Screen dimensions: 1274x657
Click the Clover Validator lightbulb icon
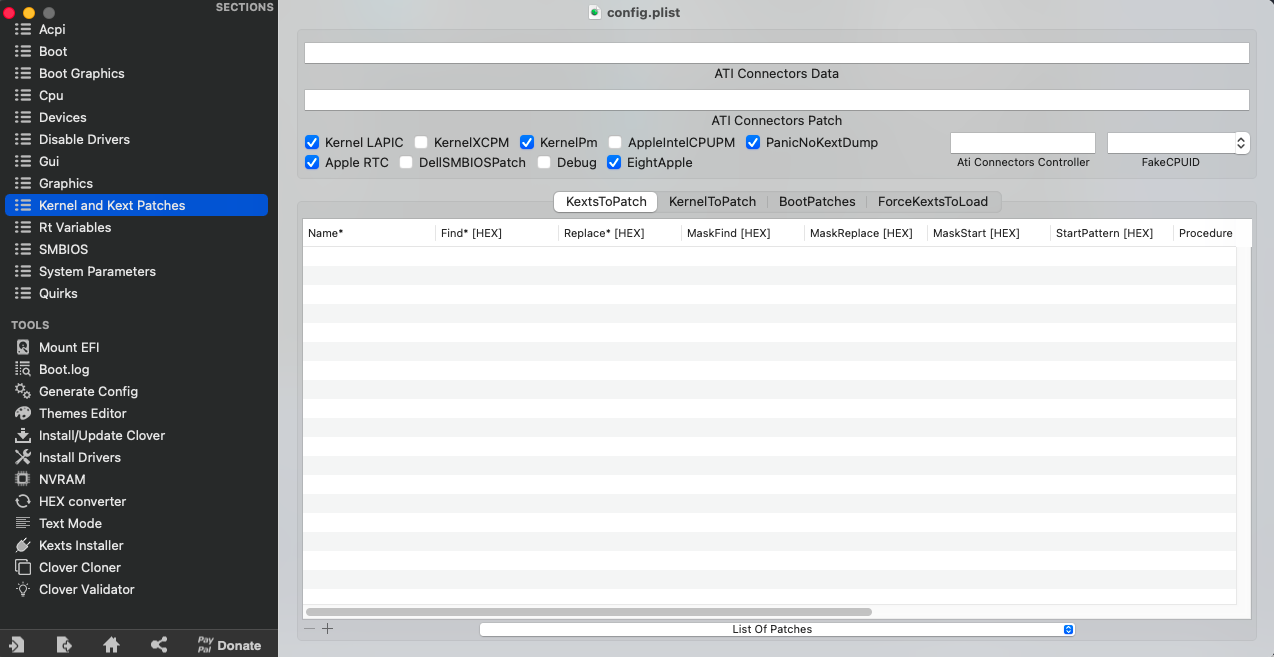coord(22,589)
